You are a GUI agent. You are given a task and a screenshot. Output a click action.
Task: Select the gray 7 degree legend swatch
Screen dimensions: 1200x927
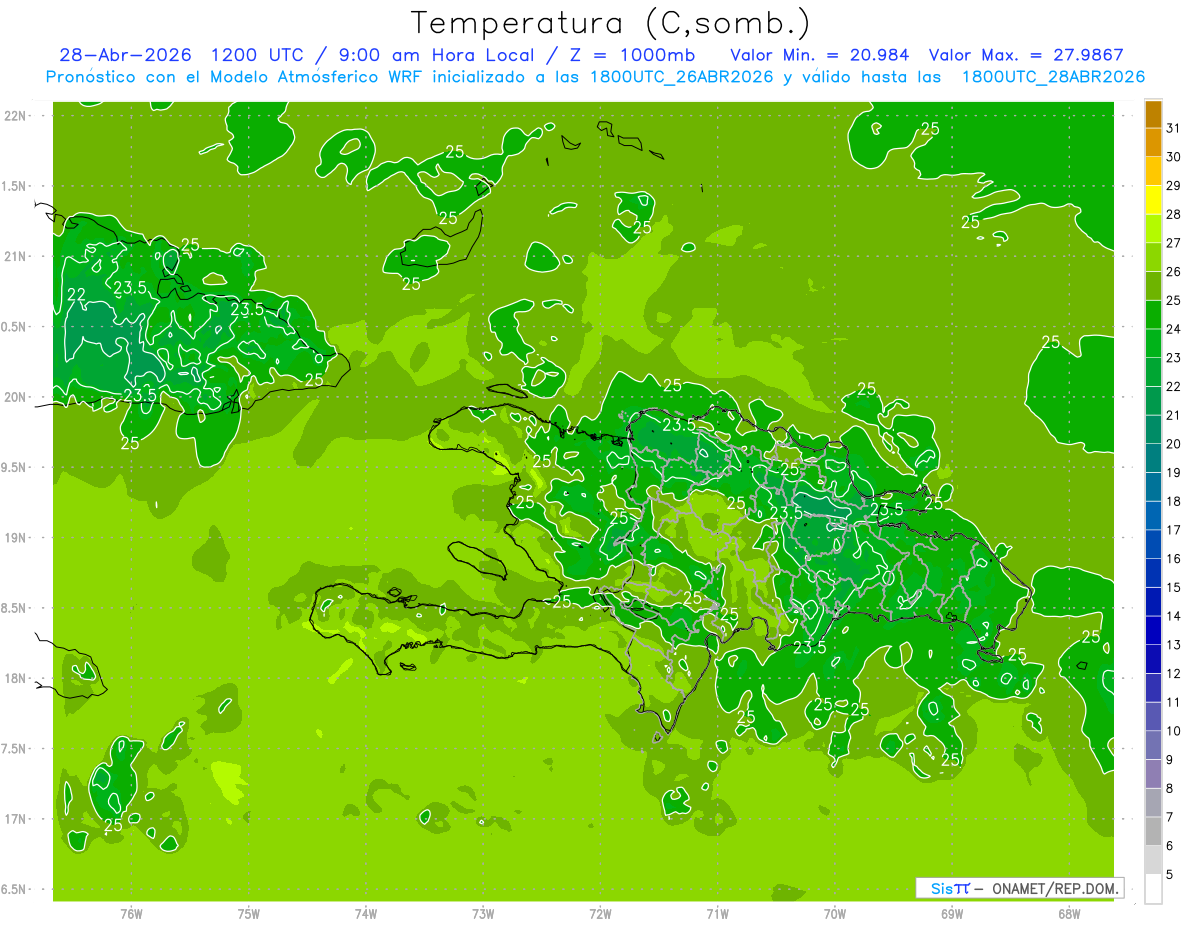click(1153, 803)
